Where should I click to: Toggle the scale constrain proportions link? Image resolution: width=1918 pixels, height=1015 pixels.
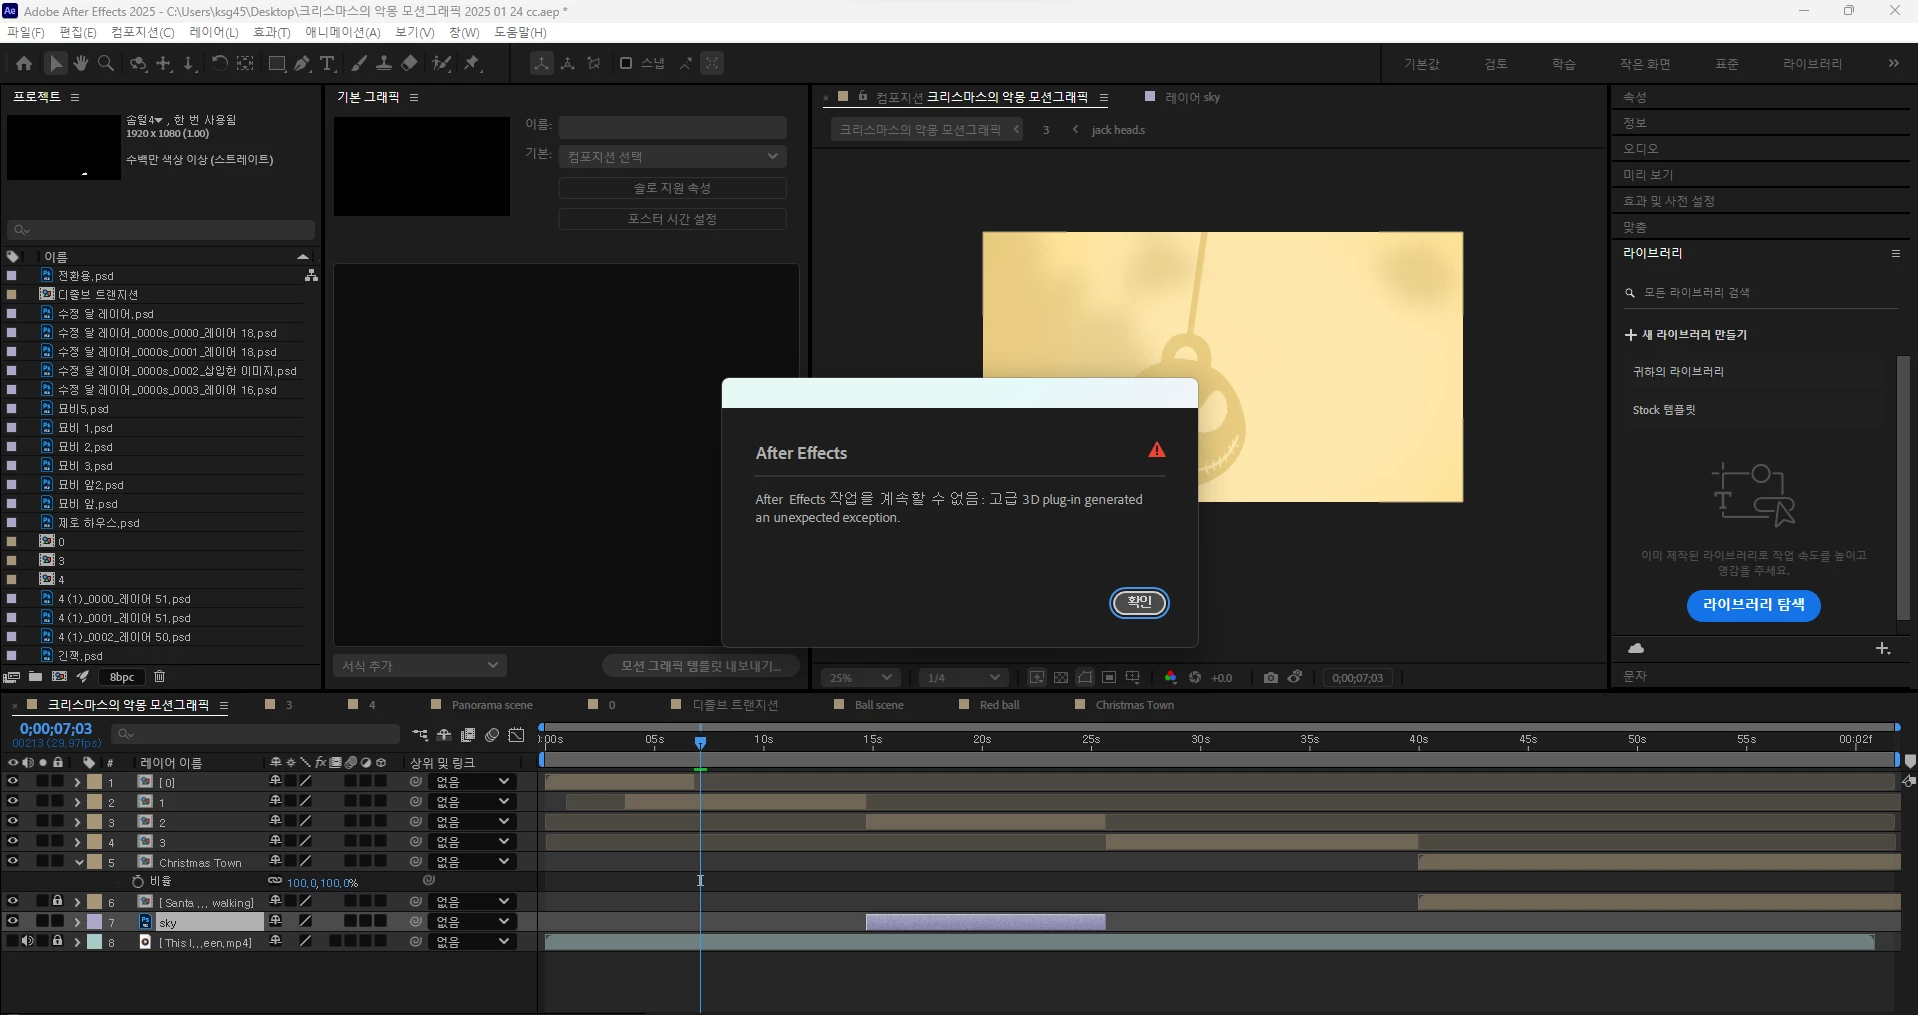click(275, 881)
